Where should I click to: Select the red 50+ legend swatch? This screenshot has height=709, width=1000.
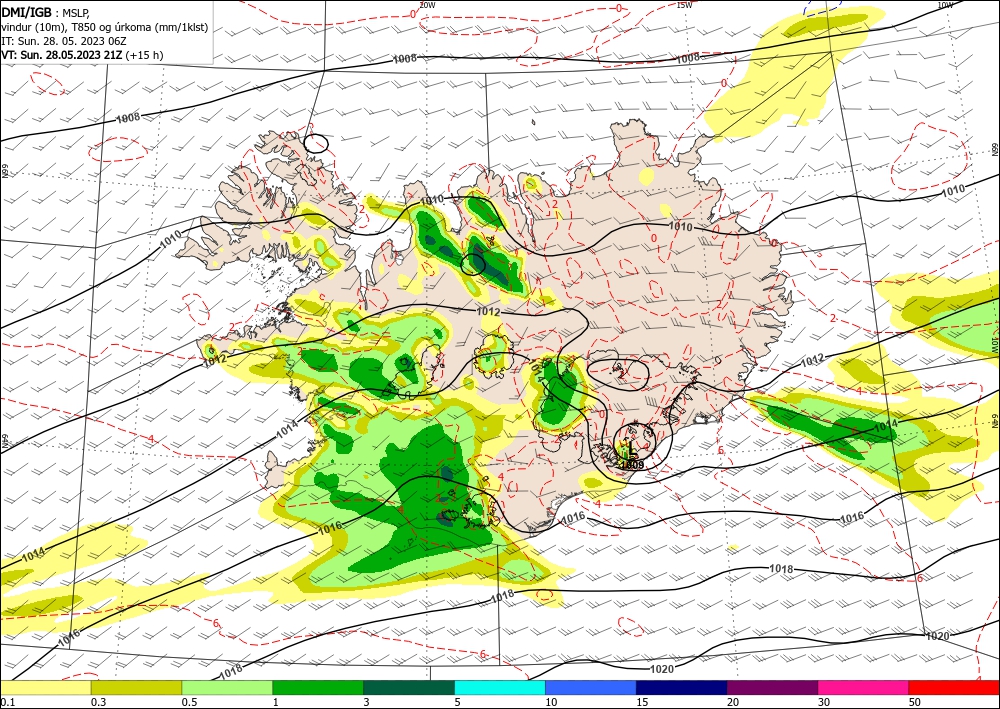coord(954,688)
